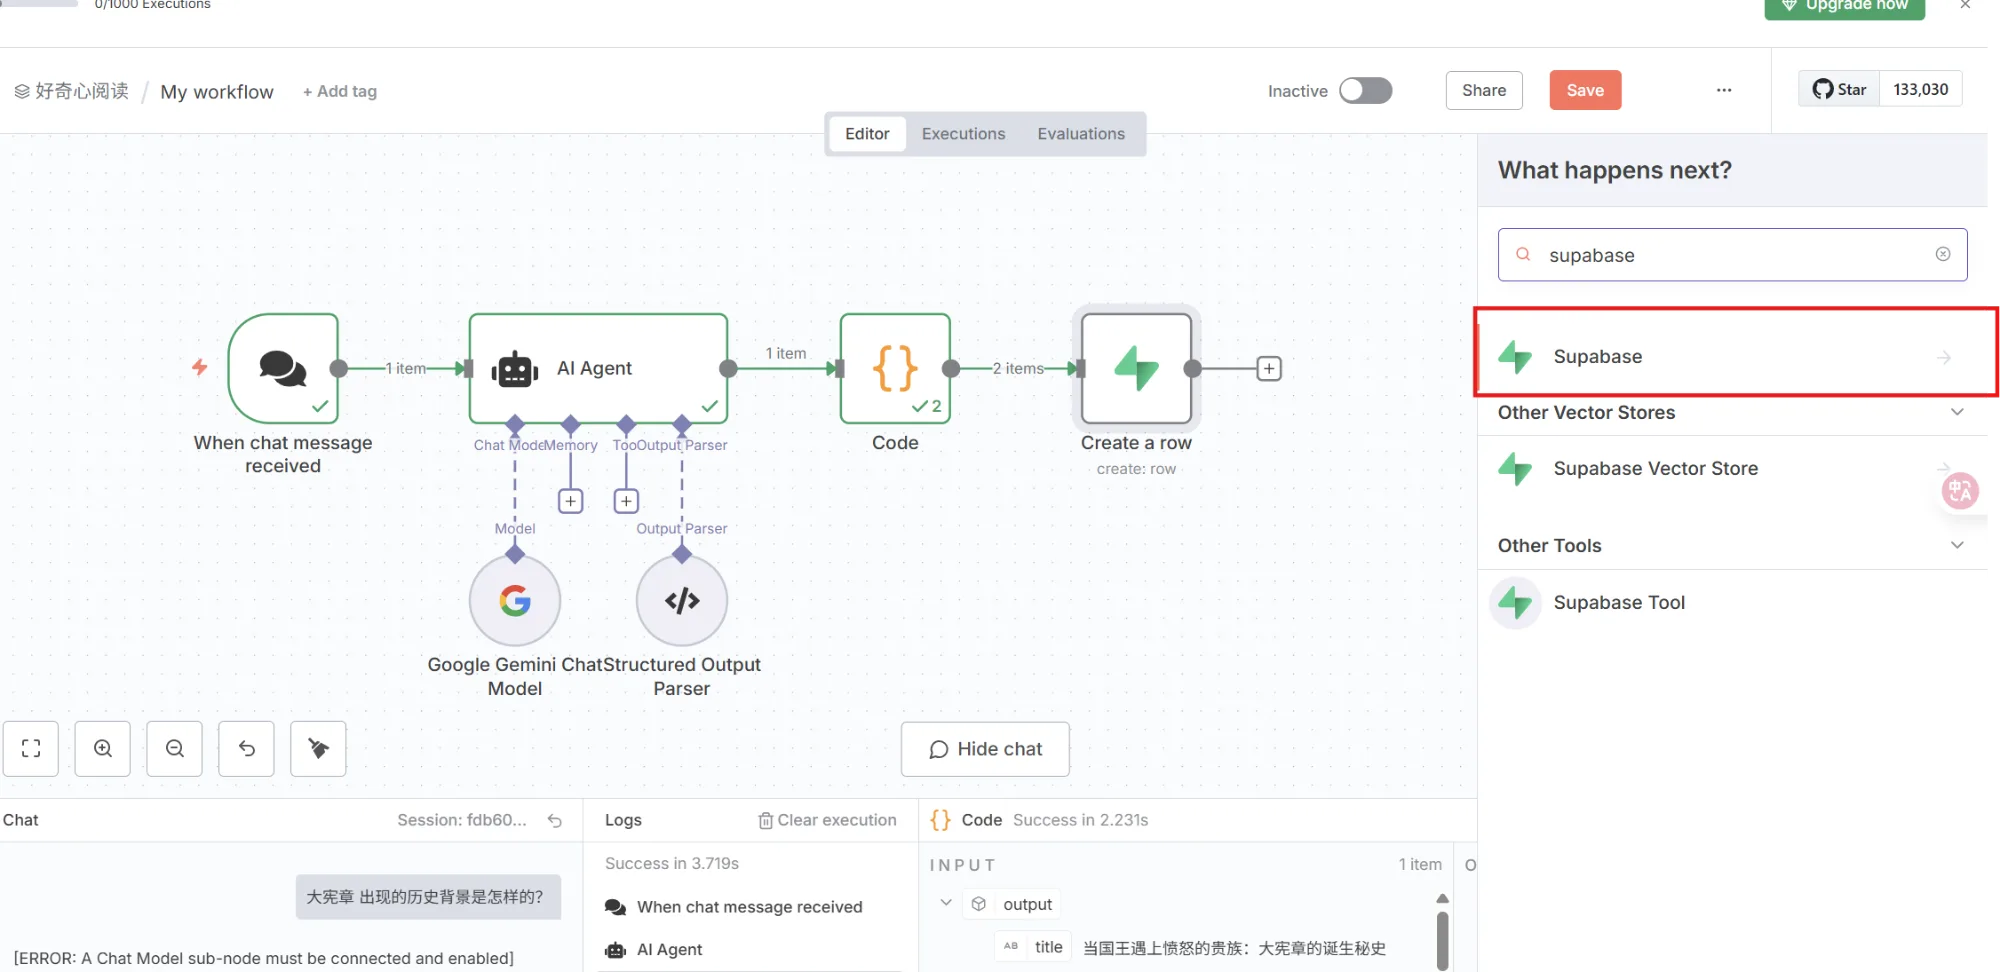The image size is (2000, 972).
Task: Toggle the workflow Inactive switch
Action: pos(1366,90)
